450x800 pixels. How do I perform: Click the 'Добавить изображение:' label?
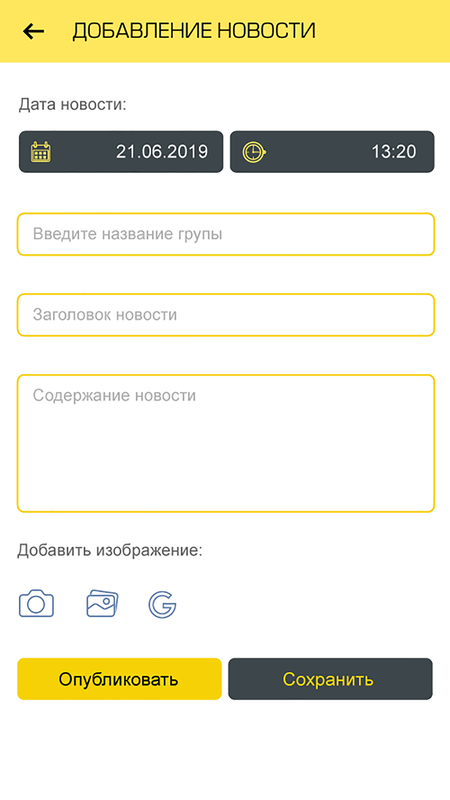coord(110,551)
